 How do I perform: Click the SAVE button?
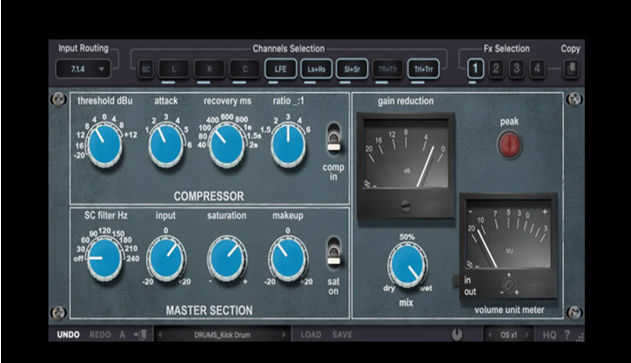click(342, 335)
